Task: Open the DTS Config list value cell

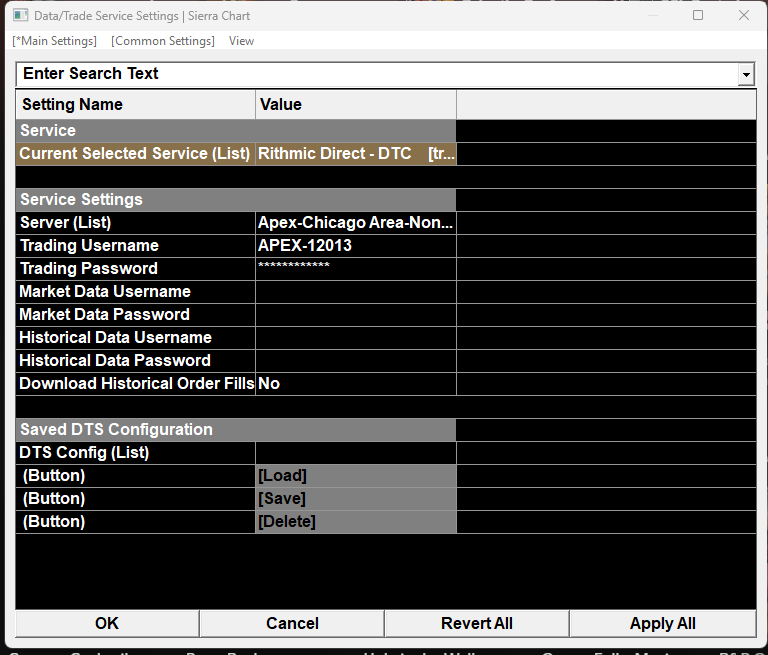Action: (x=355, y=453)
